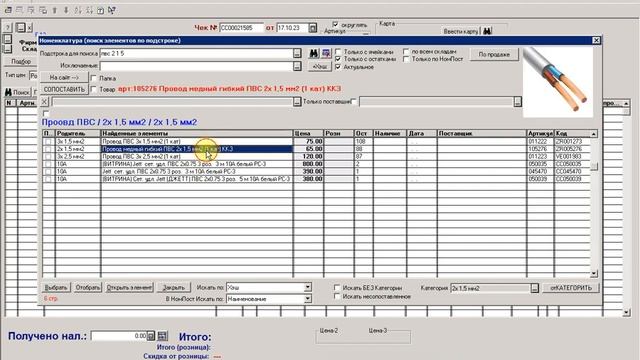Tick checkbox of Провод ПВС 3х 1,5 row
Image resolution: width=640 pixels, height=360 pixels.
coord(48,142)
